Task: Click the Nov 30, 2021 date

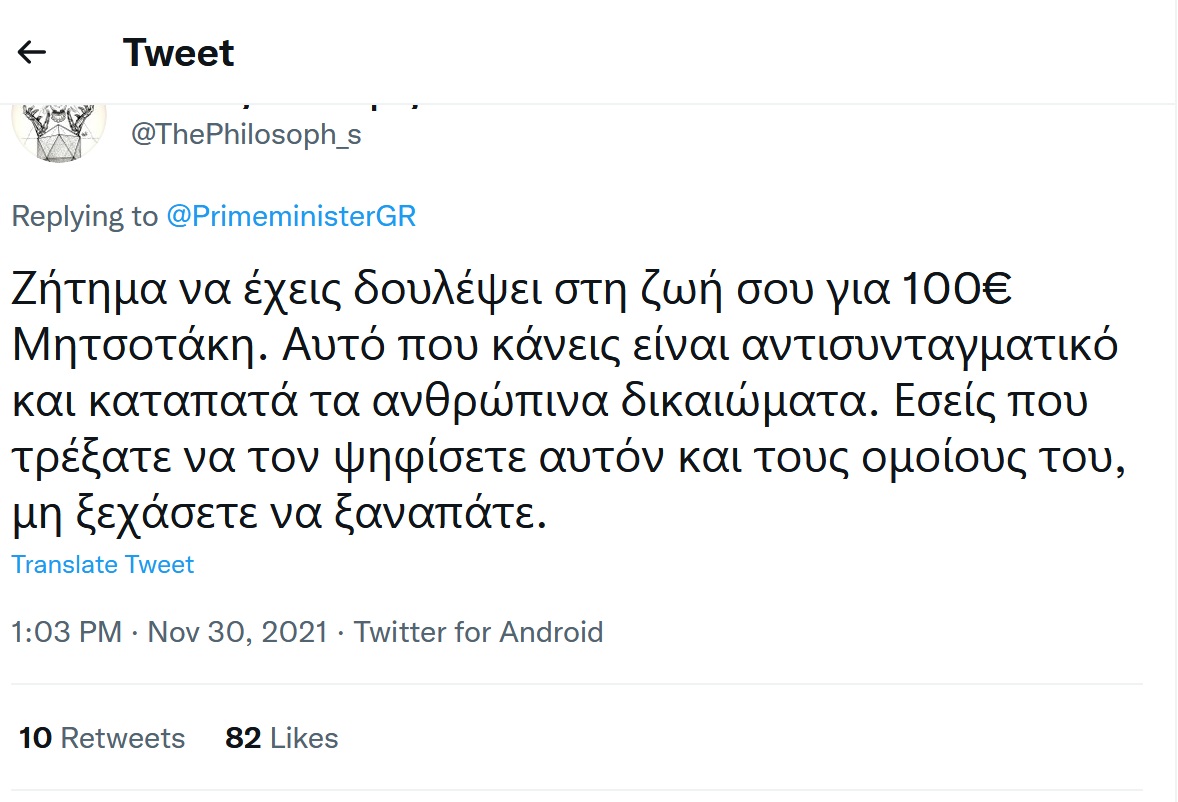Action: pos(237,632)
